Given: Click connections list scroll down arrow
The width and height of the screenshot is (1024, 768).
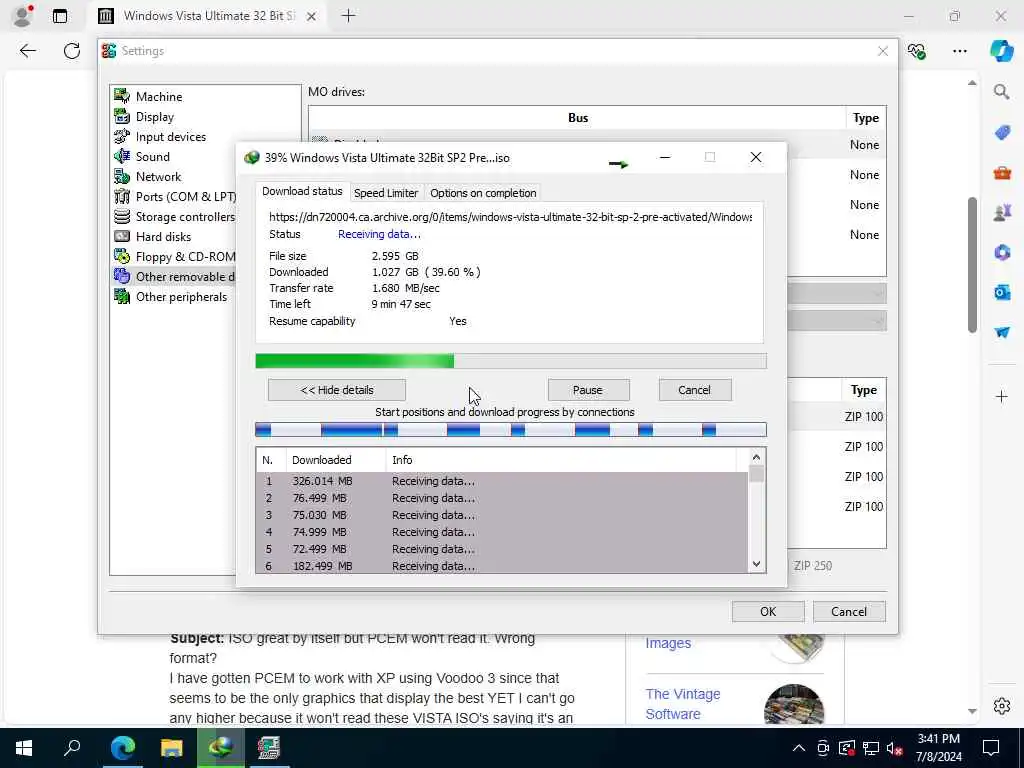Looking at the screenshot, I should coord(756,564).
